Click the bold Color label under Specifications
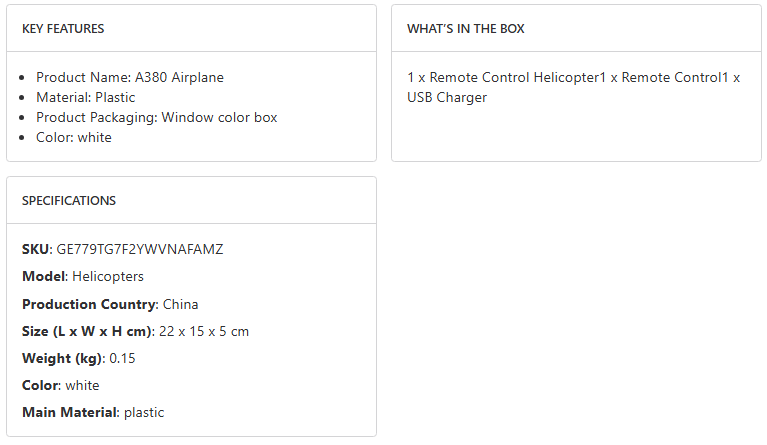The image size is (767, 445). [40, 385]
